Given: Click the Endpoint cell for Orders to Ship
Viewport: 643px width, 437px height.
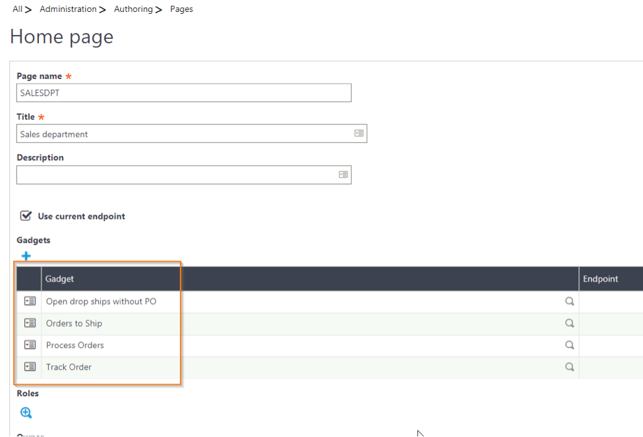Looking at the screenshot, I should (611, 323).
